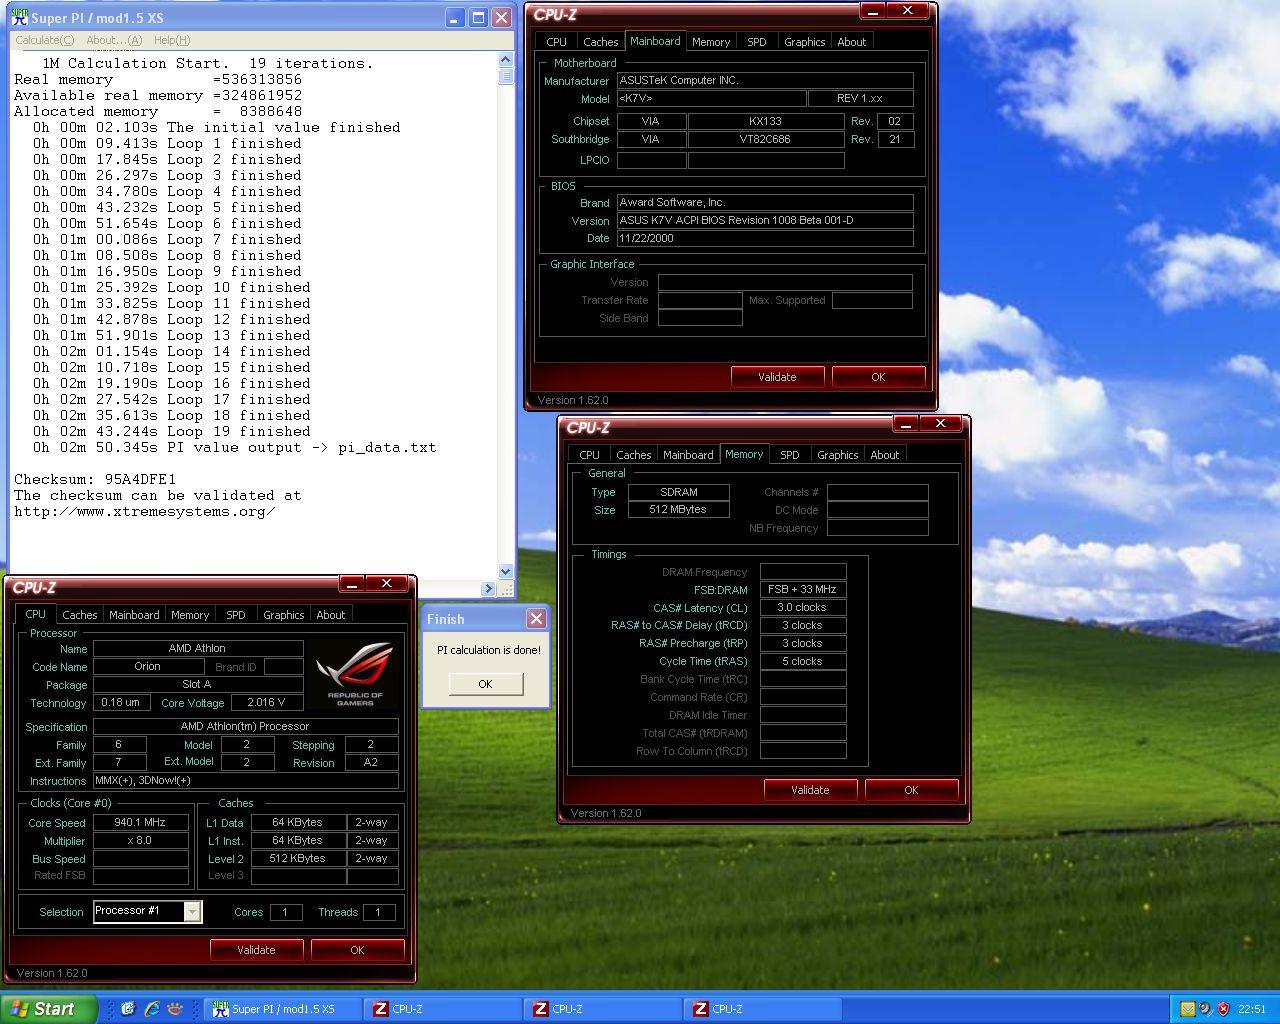Click OK in the CPU-Z mainboard window
Image resolution: width=1280 pixels, height=1024 pixels.
point(878,377)
